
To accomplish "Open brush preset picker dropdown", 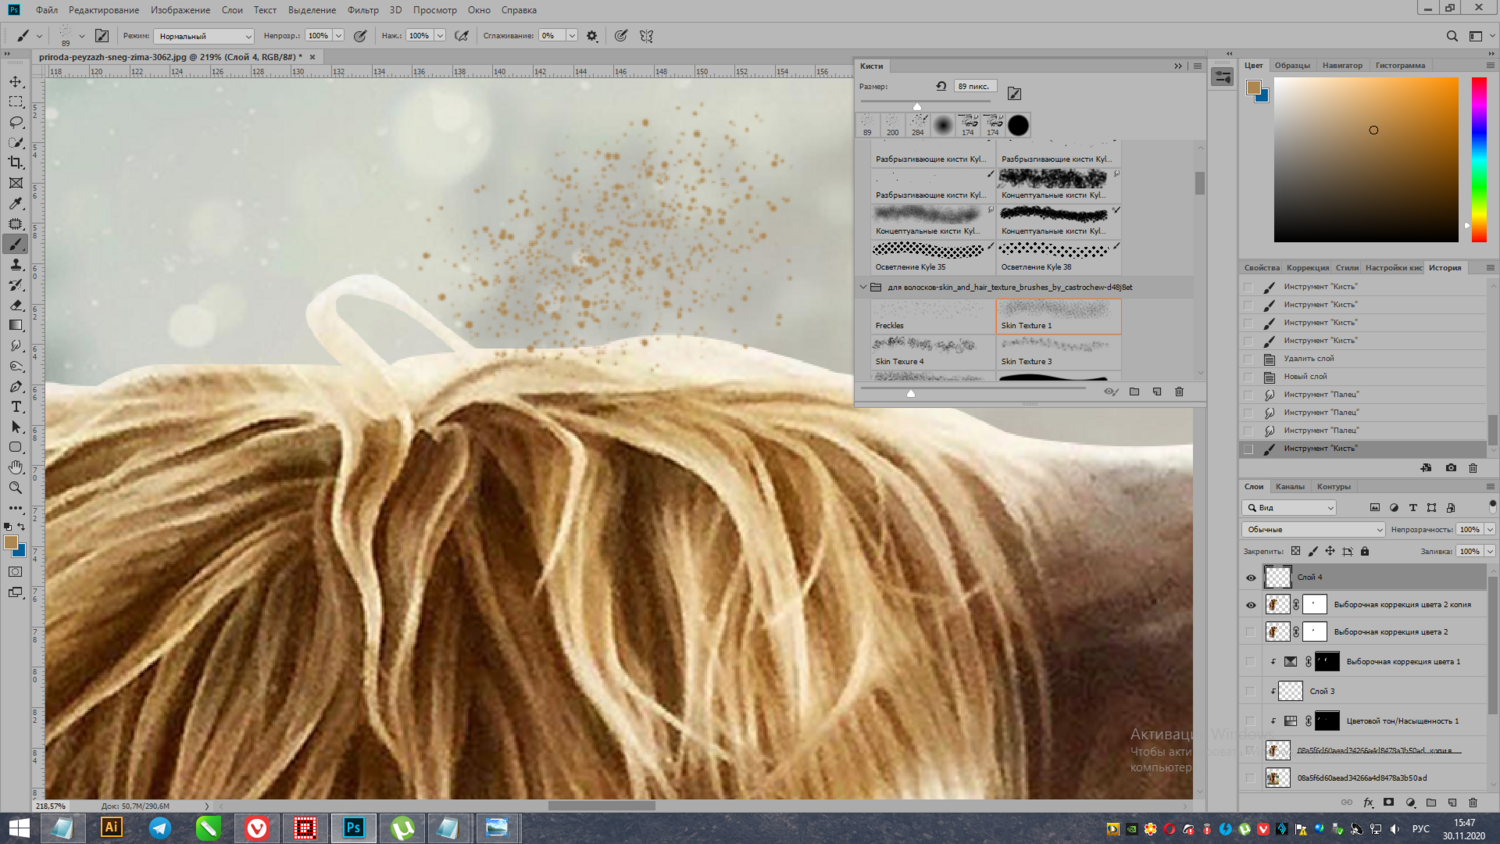I will coord(81,36).
